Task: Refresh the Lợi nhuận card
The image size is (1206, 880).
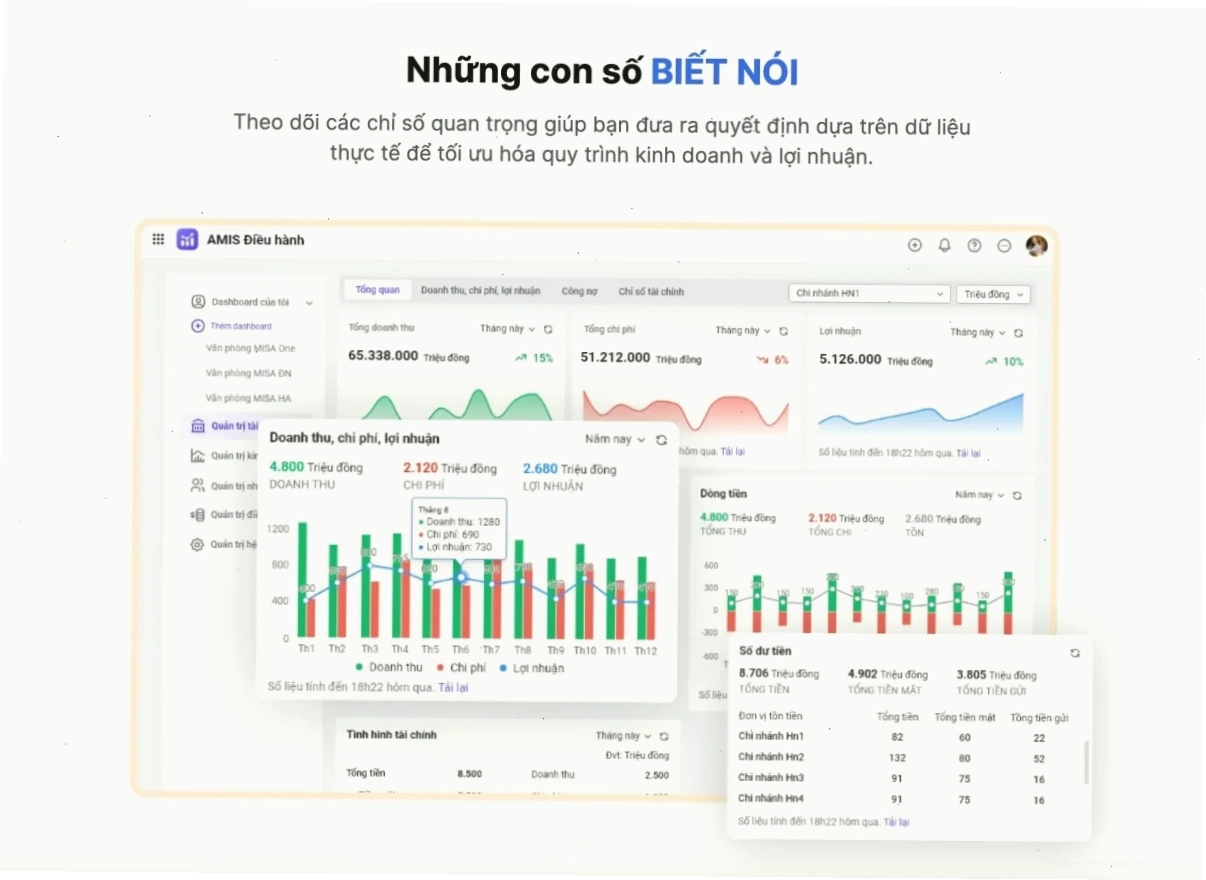Action: pos(1018,332)
